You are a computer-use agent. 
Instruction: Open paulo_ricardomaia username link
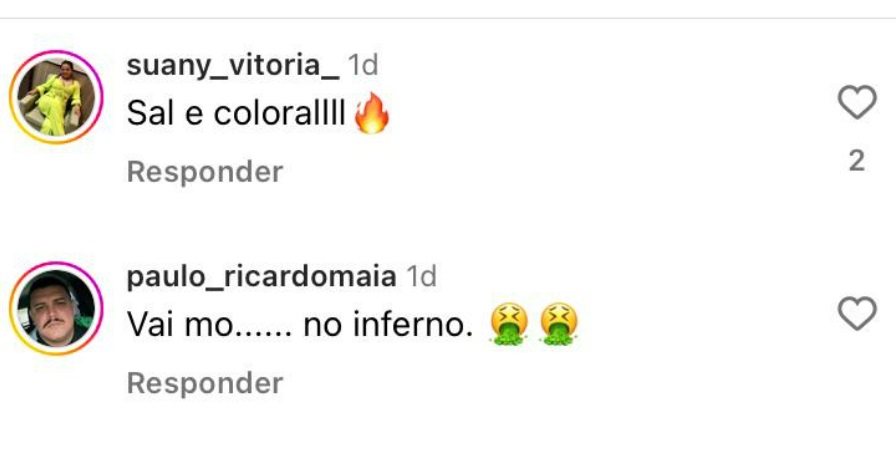(262, 277)
